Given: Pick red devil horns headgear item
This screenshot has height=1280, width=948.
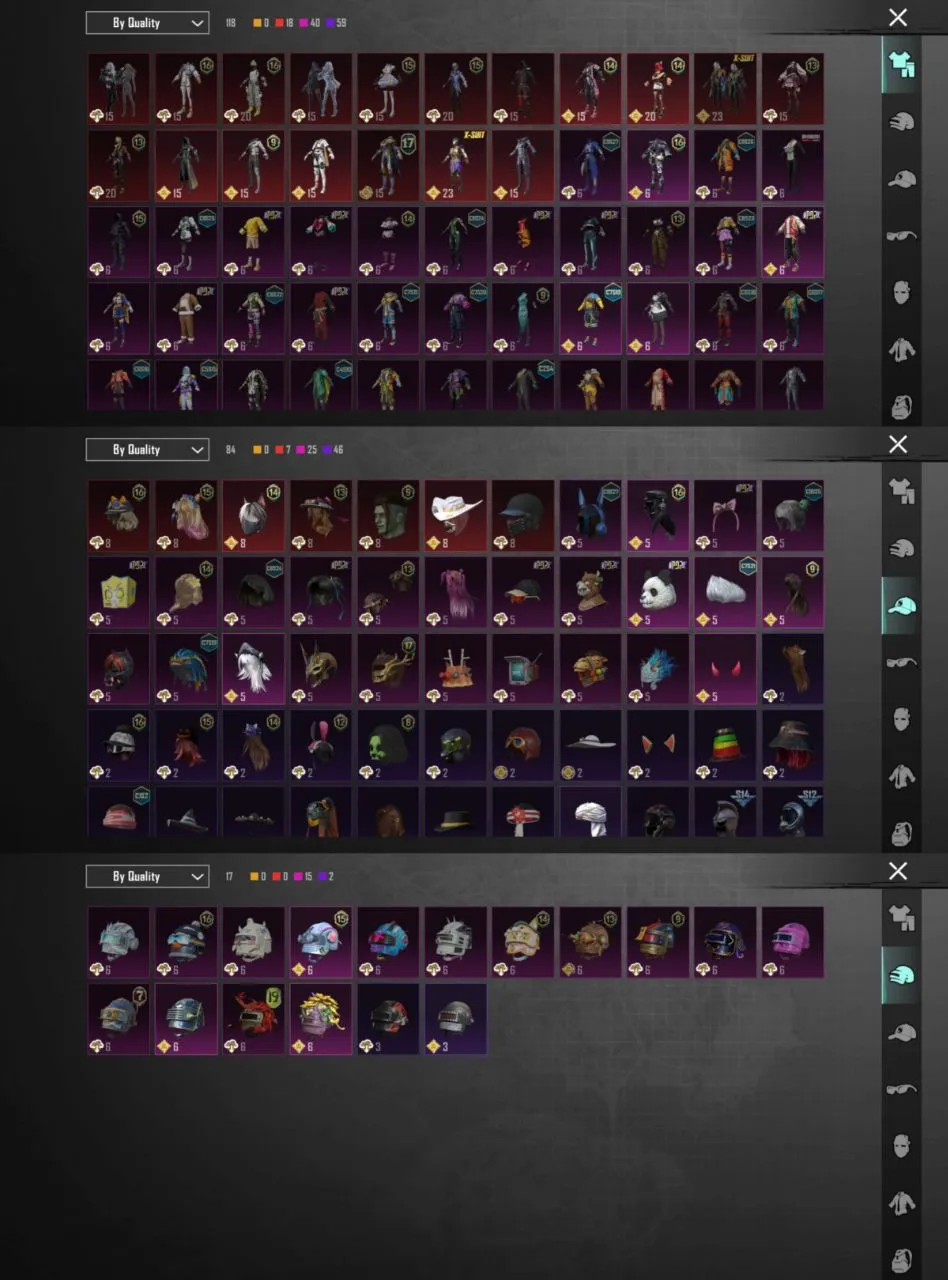Looking at the screenshot, I should click(x=725, y=668).
